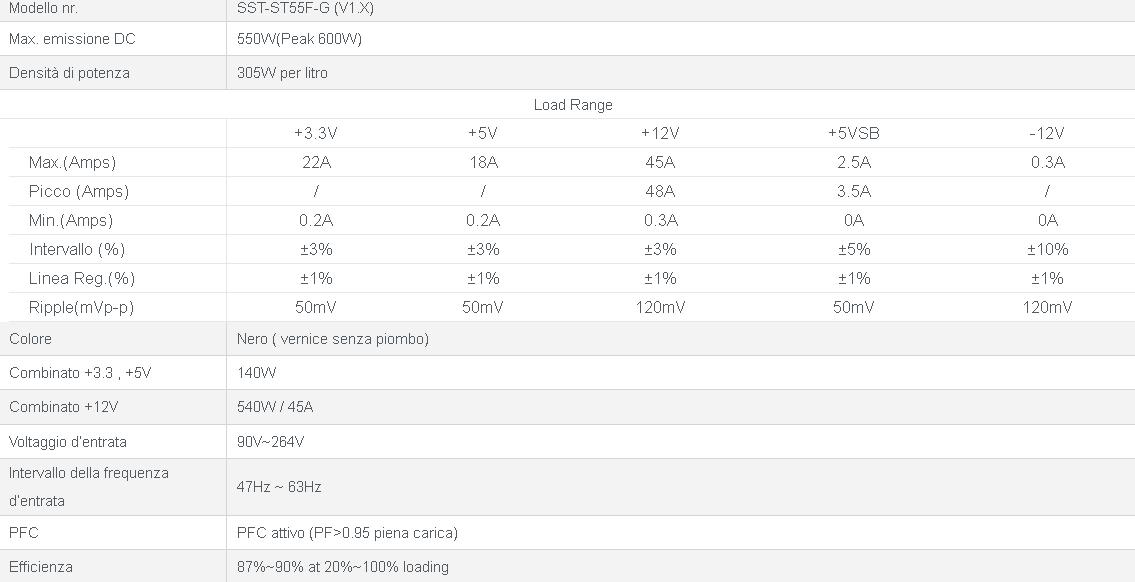This screenshot has height=582, width=1135.
Task: Select the +5VSB column header
Action: pyautogui.click(x=853, y=133)
